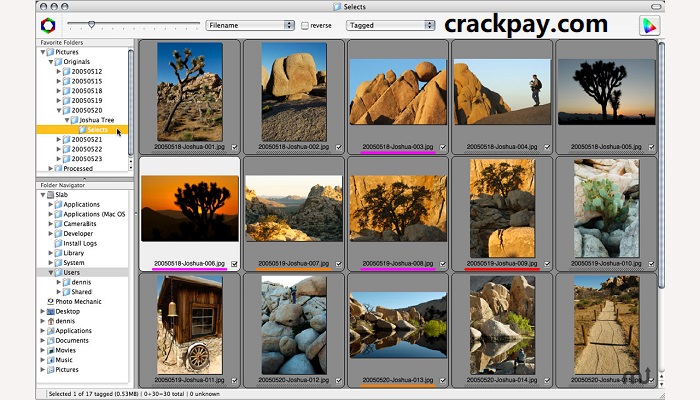Click the window toolbar toggle pill button
The height and width of the screenshot is (400, 700).
656,7
